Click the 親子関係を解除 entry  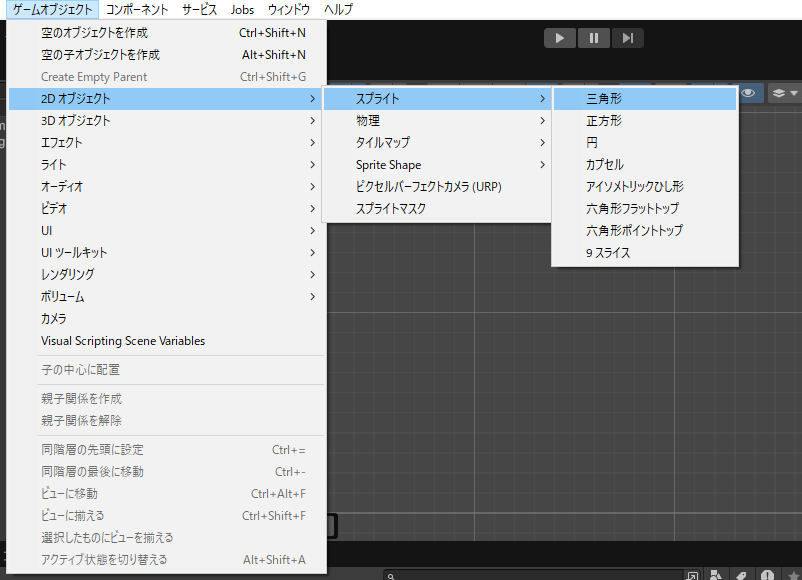coord(166,420)
